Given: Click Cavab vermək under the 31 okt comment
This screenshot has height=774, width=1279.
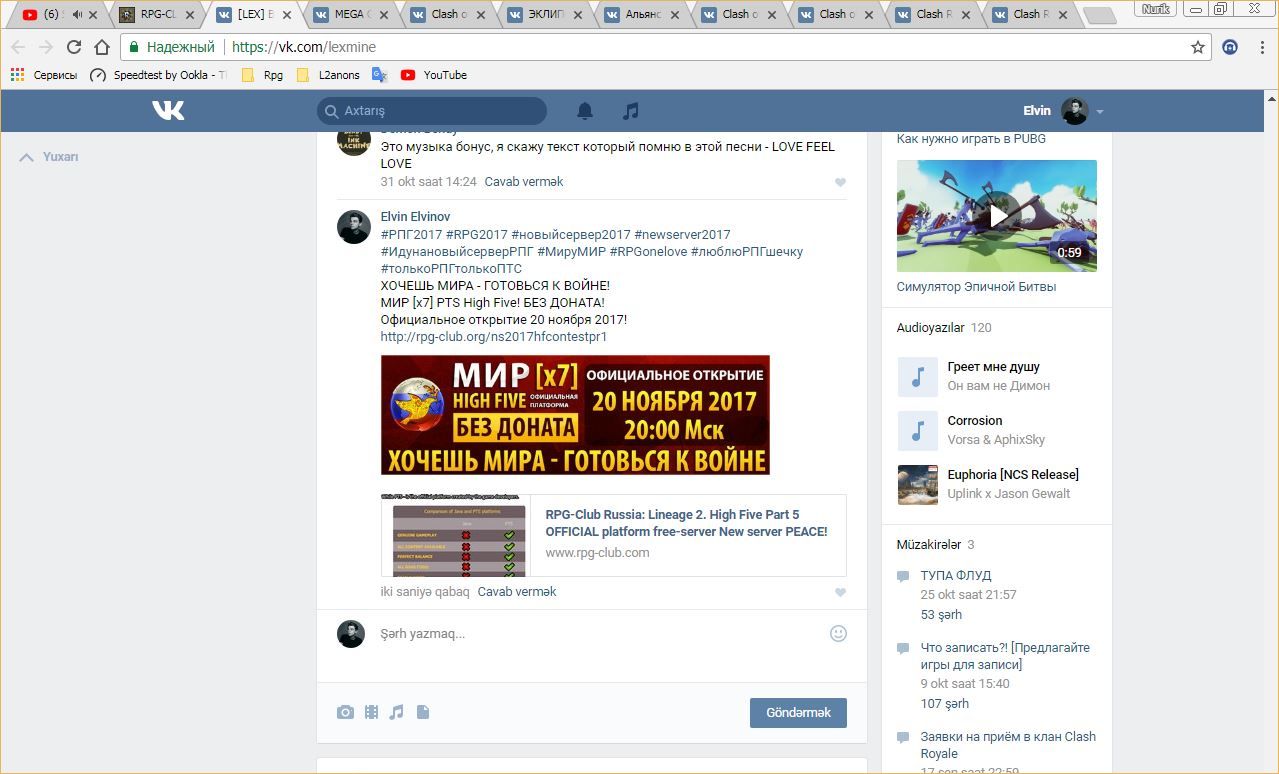Looking at the screenshot, I should coord(524,182).
